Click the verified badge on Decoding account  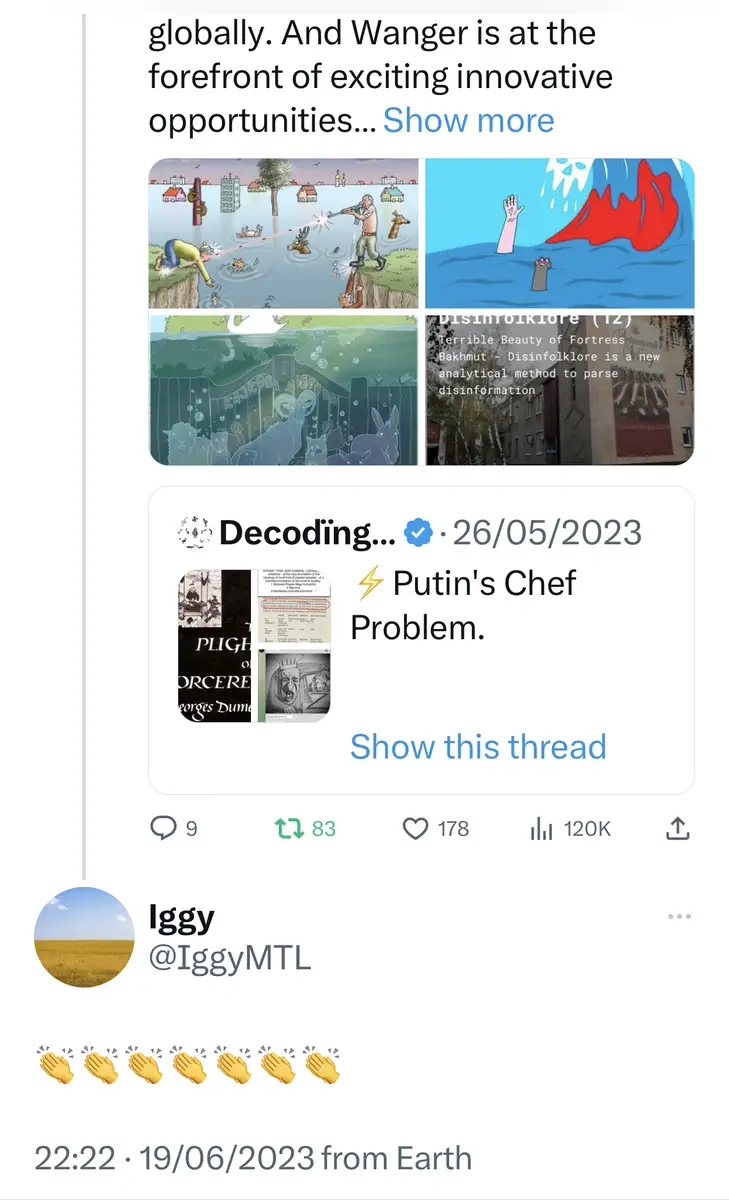(418, 534)
